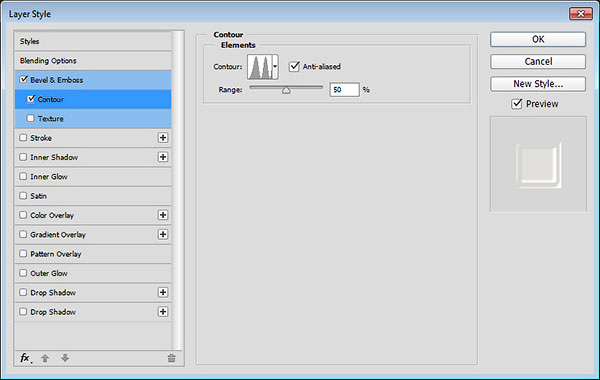Select the Outer Glow label row

93,273
